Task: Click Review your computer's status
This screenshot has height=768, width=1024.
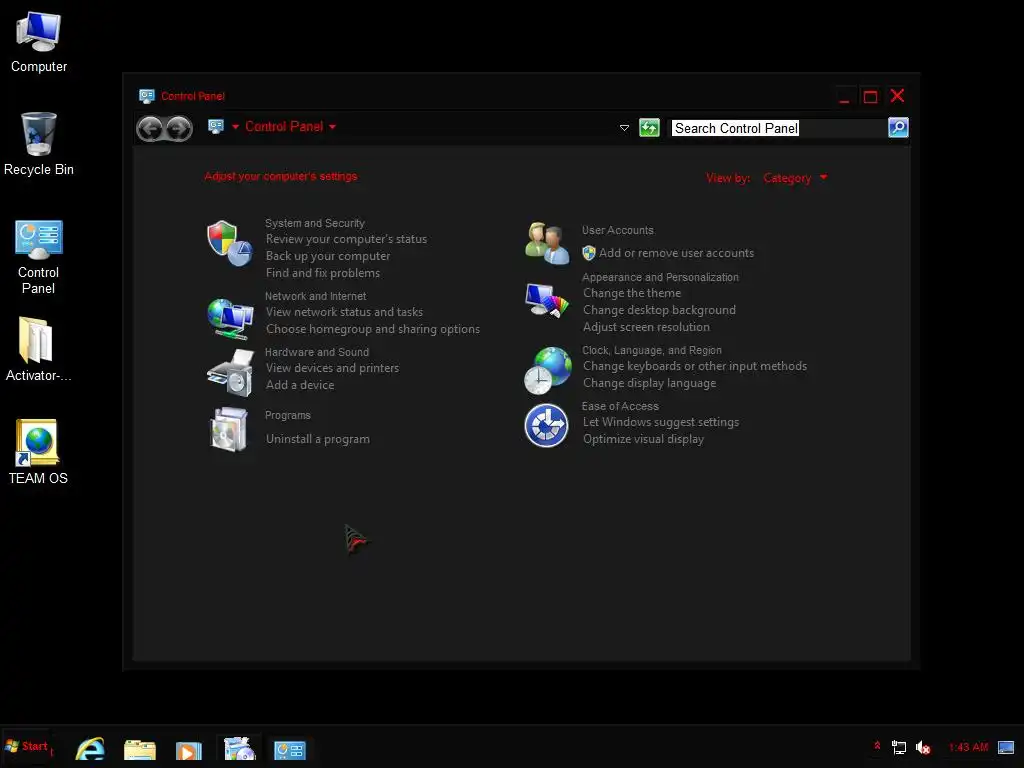Action: point(346,239)
